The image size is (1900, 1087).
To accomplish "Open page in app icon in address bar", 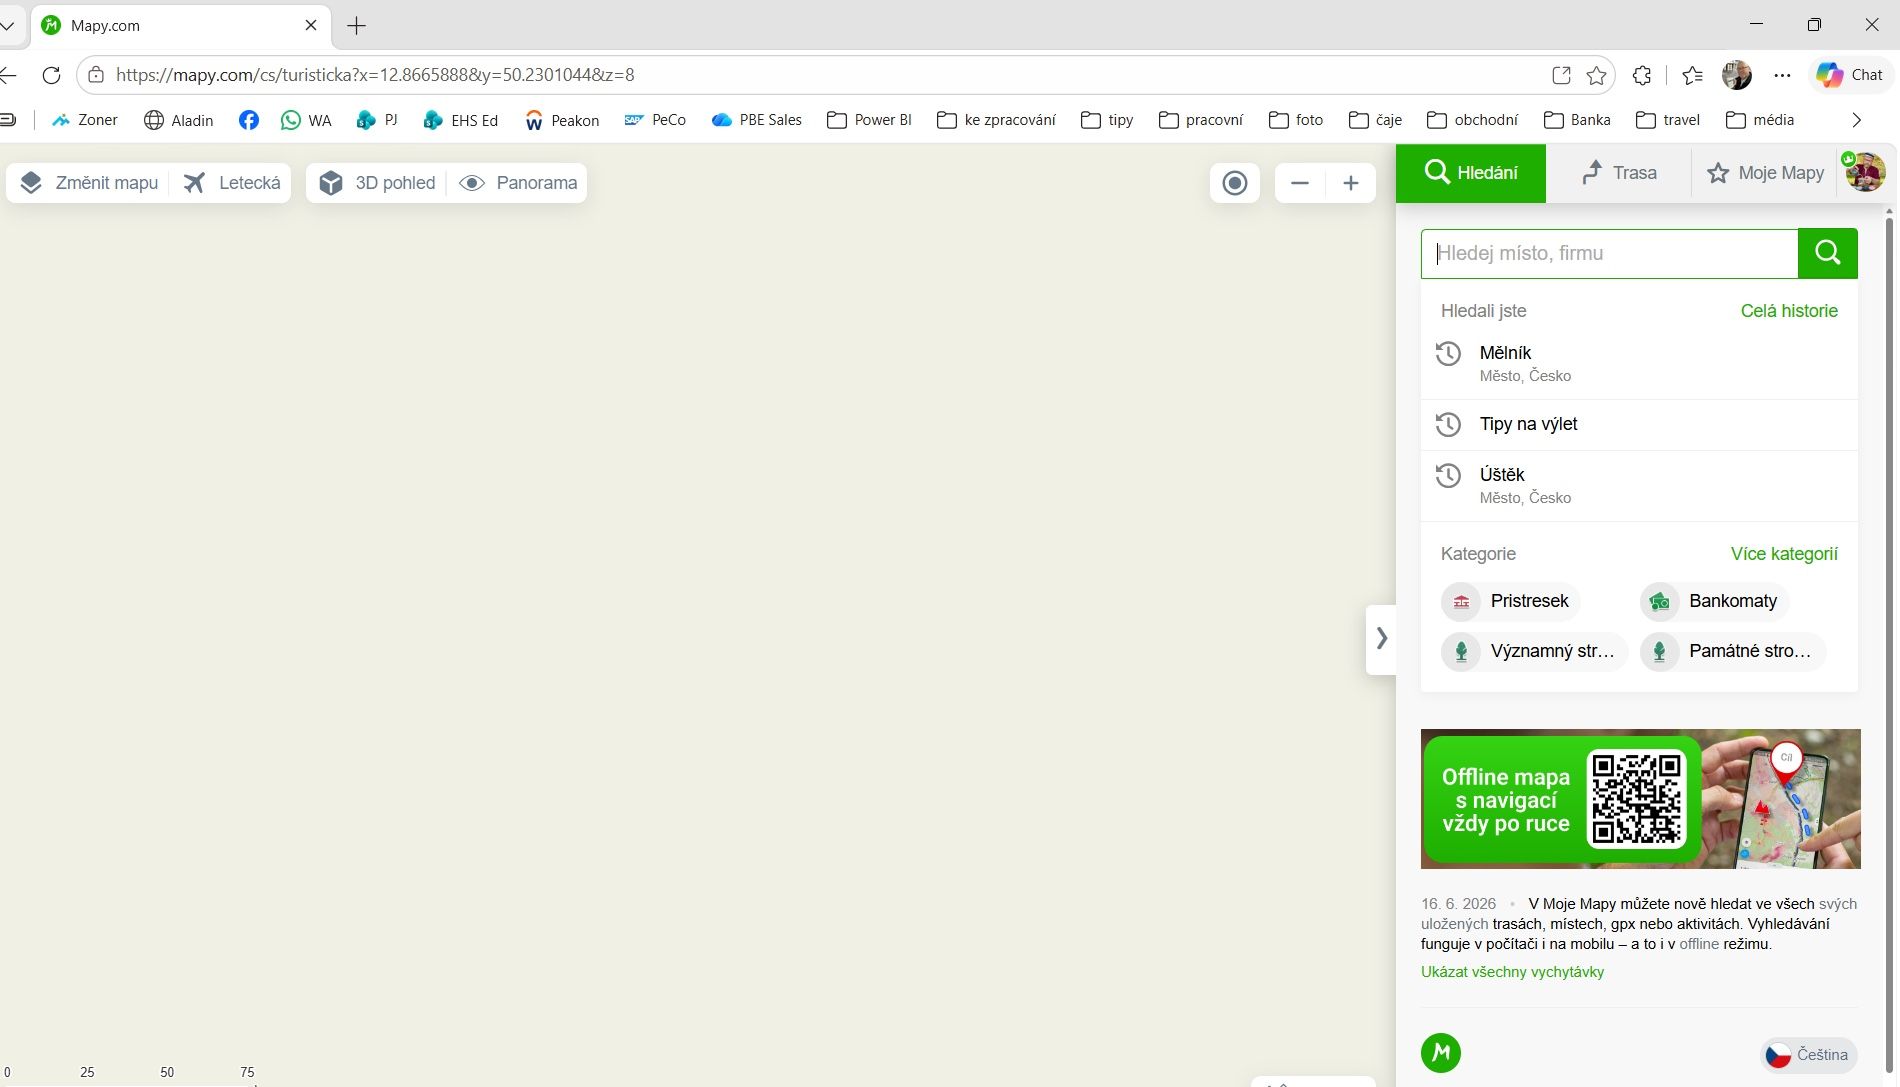I will [1561, 75].
